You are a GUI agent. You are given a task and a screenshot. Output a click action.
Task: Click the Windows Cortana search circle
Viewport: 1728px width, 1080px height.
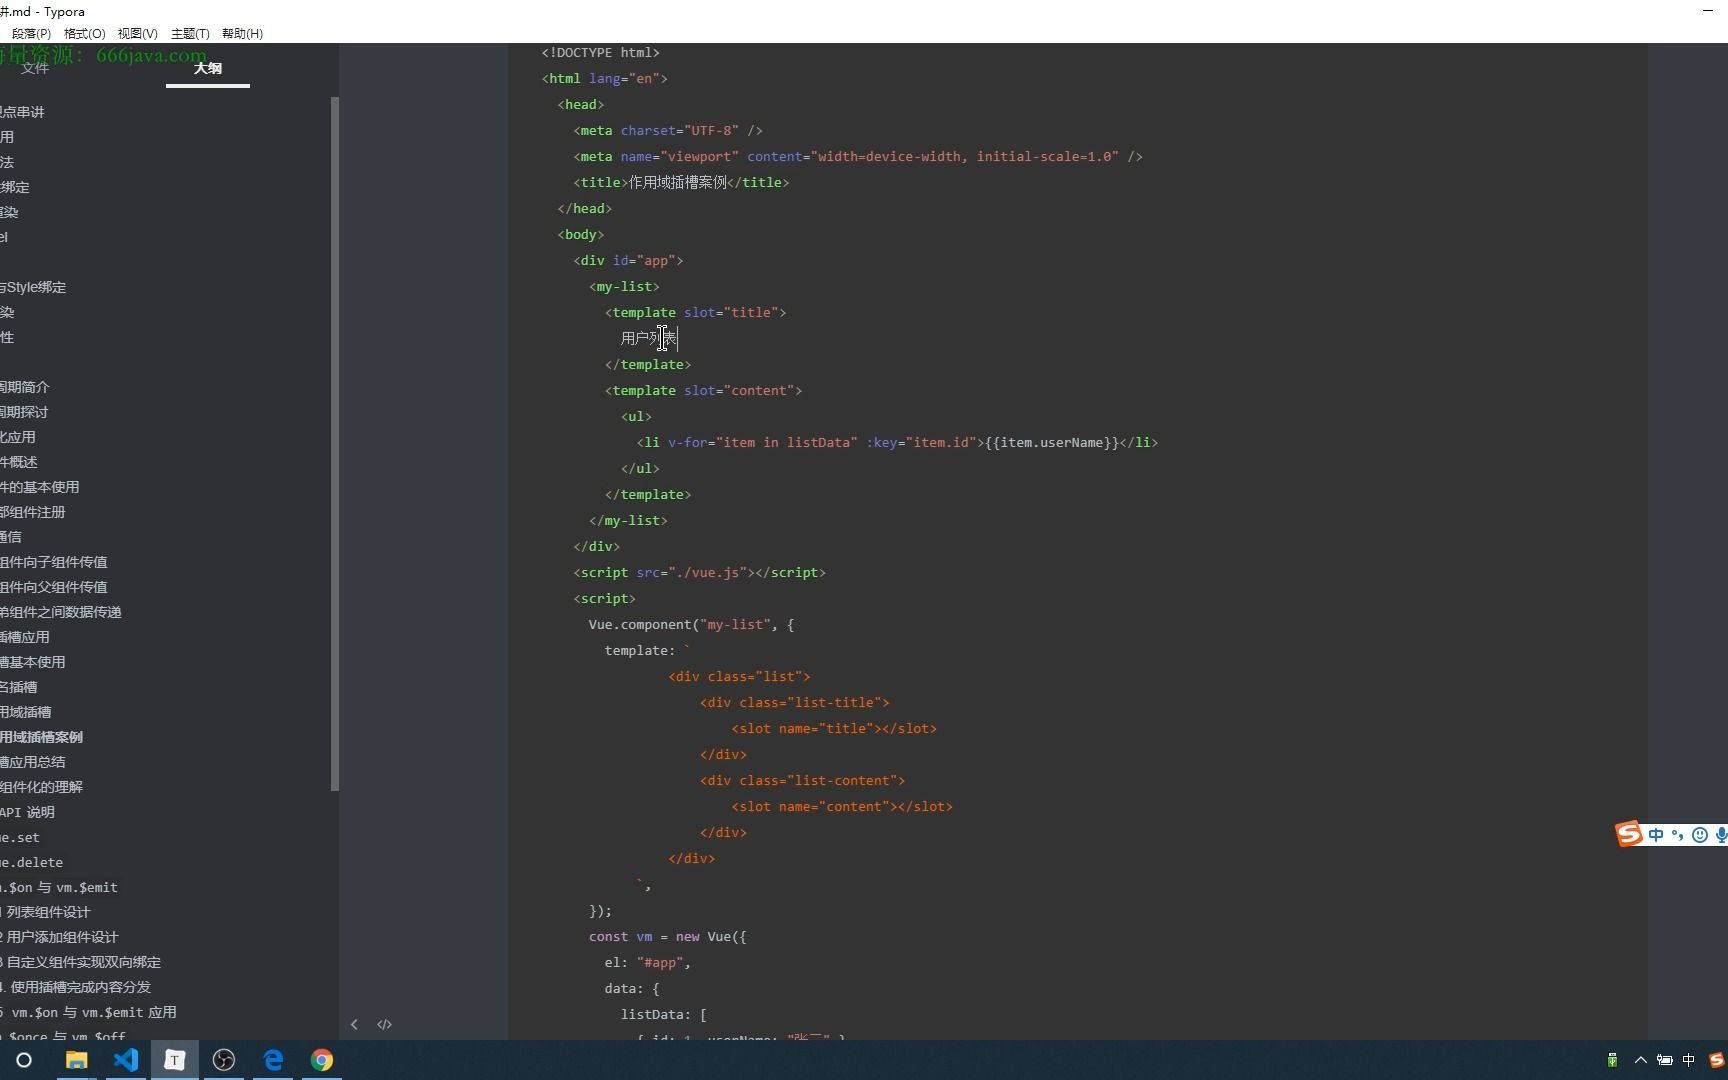pos(24,1060)
